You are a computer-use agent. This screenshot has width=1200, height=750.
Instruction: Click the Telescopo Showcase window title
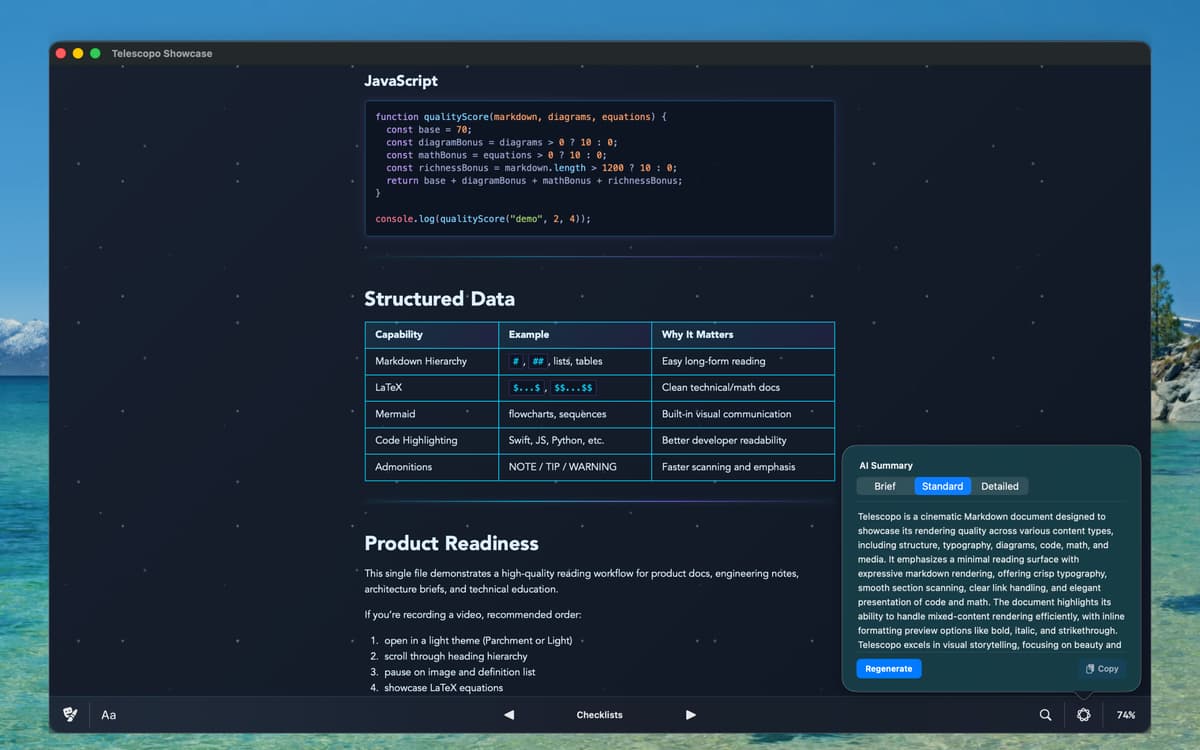[162, 53]
